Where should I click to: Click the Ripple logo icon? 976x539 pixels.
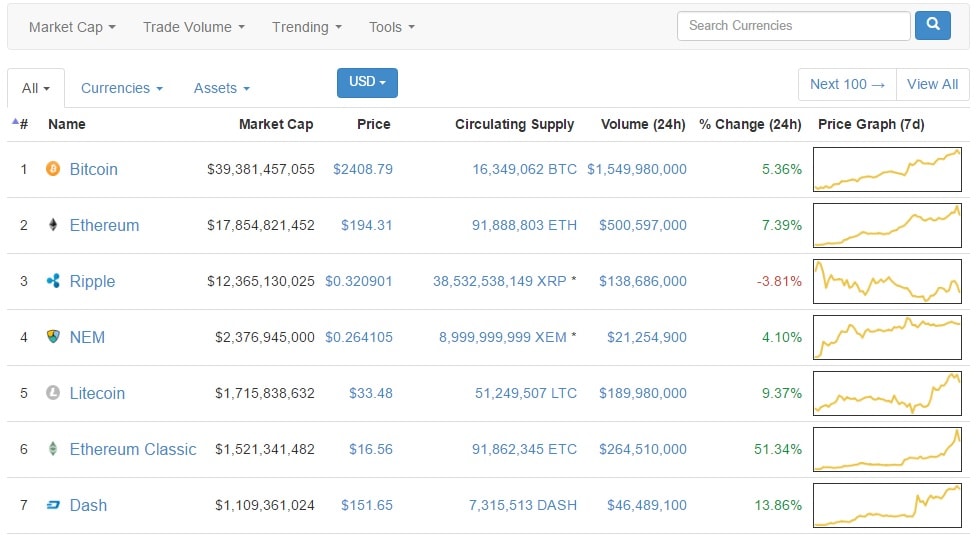(x=53, y=281)
